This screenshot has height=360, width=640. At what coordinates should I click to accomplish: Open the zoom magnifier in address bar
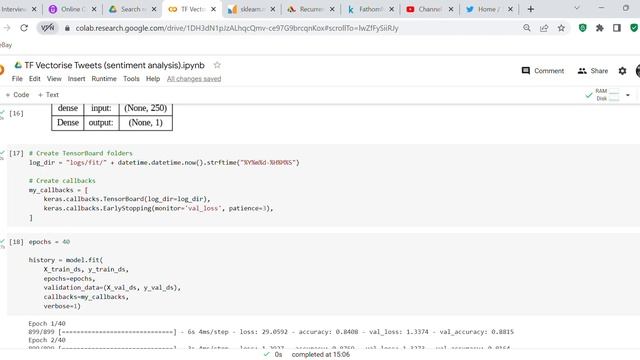(x=527, y=28)
